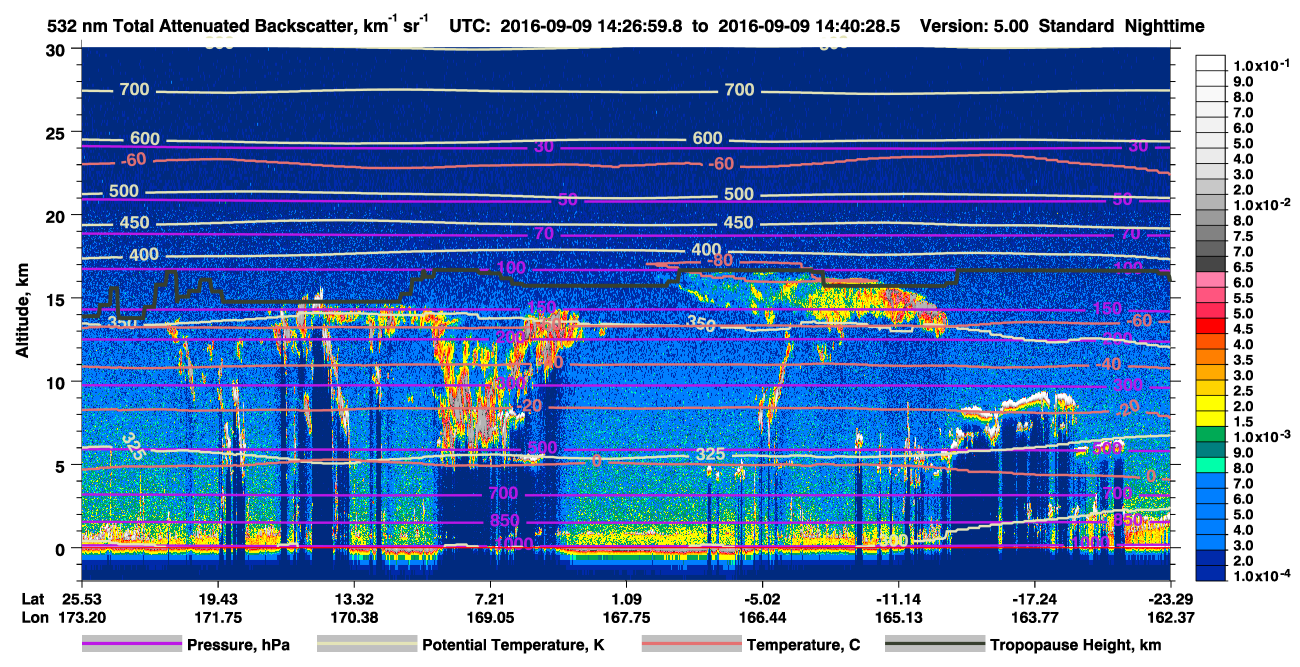1300x667 pixels.
Task: Click latitude value '7.21'
Action: 490,598
